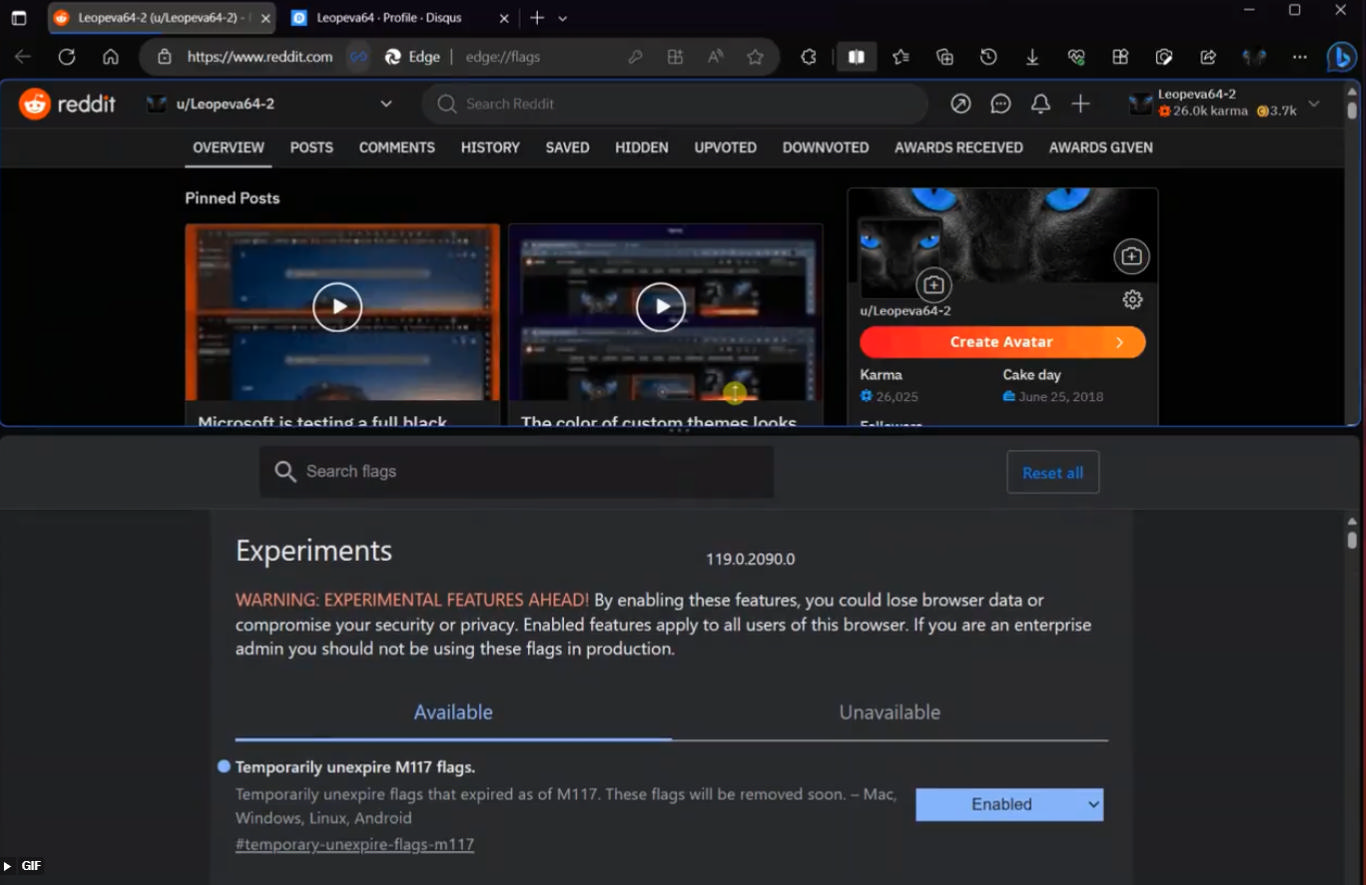This screenshot has width=1366, height=885.
Task: Open the HISTORY profile tab
Action: pyautogui.click(x=490, y=147)
